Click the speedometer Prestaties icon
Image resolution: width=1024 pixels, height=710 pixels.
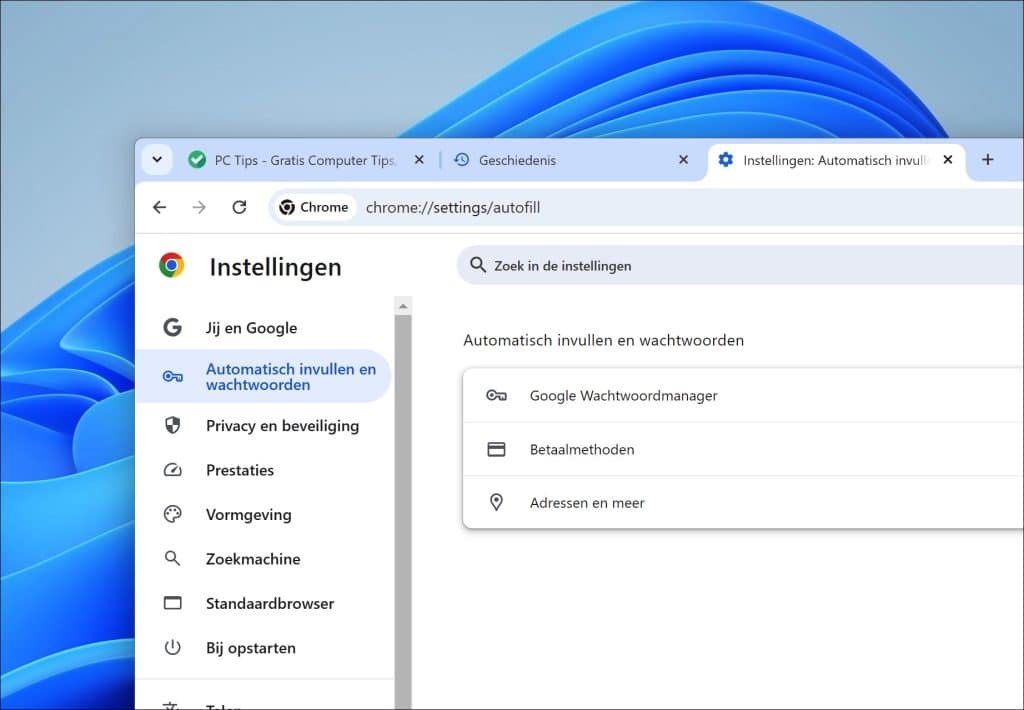(172, 470)
